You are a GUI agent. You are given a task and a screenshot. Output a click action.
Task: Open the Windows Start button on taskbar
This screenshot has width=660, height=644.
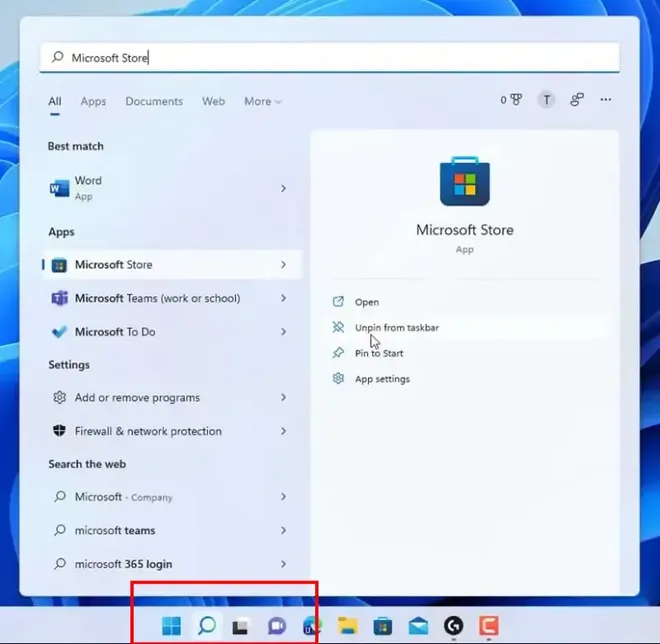[x=171, y=626]
